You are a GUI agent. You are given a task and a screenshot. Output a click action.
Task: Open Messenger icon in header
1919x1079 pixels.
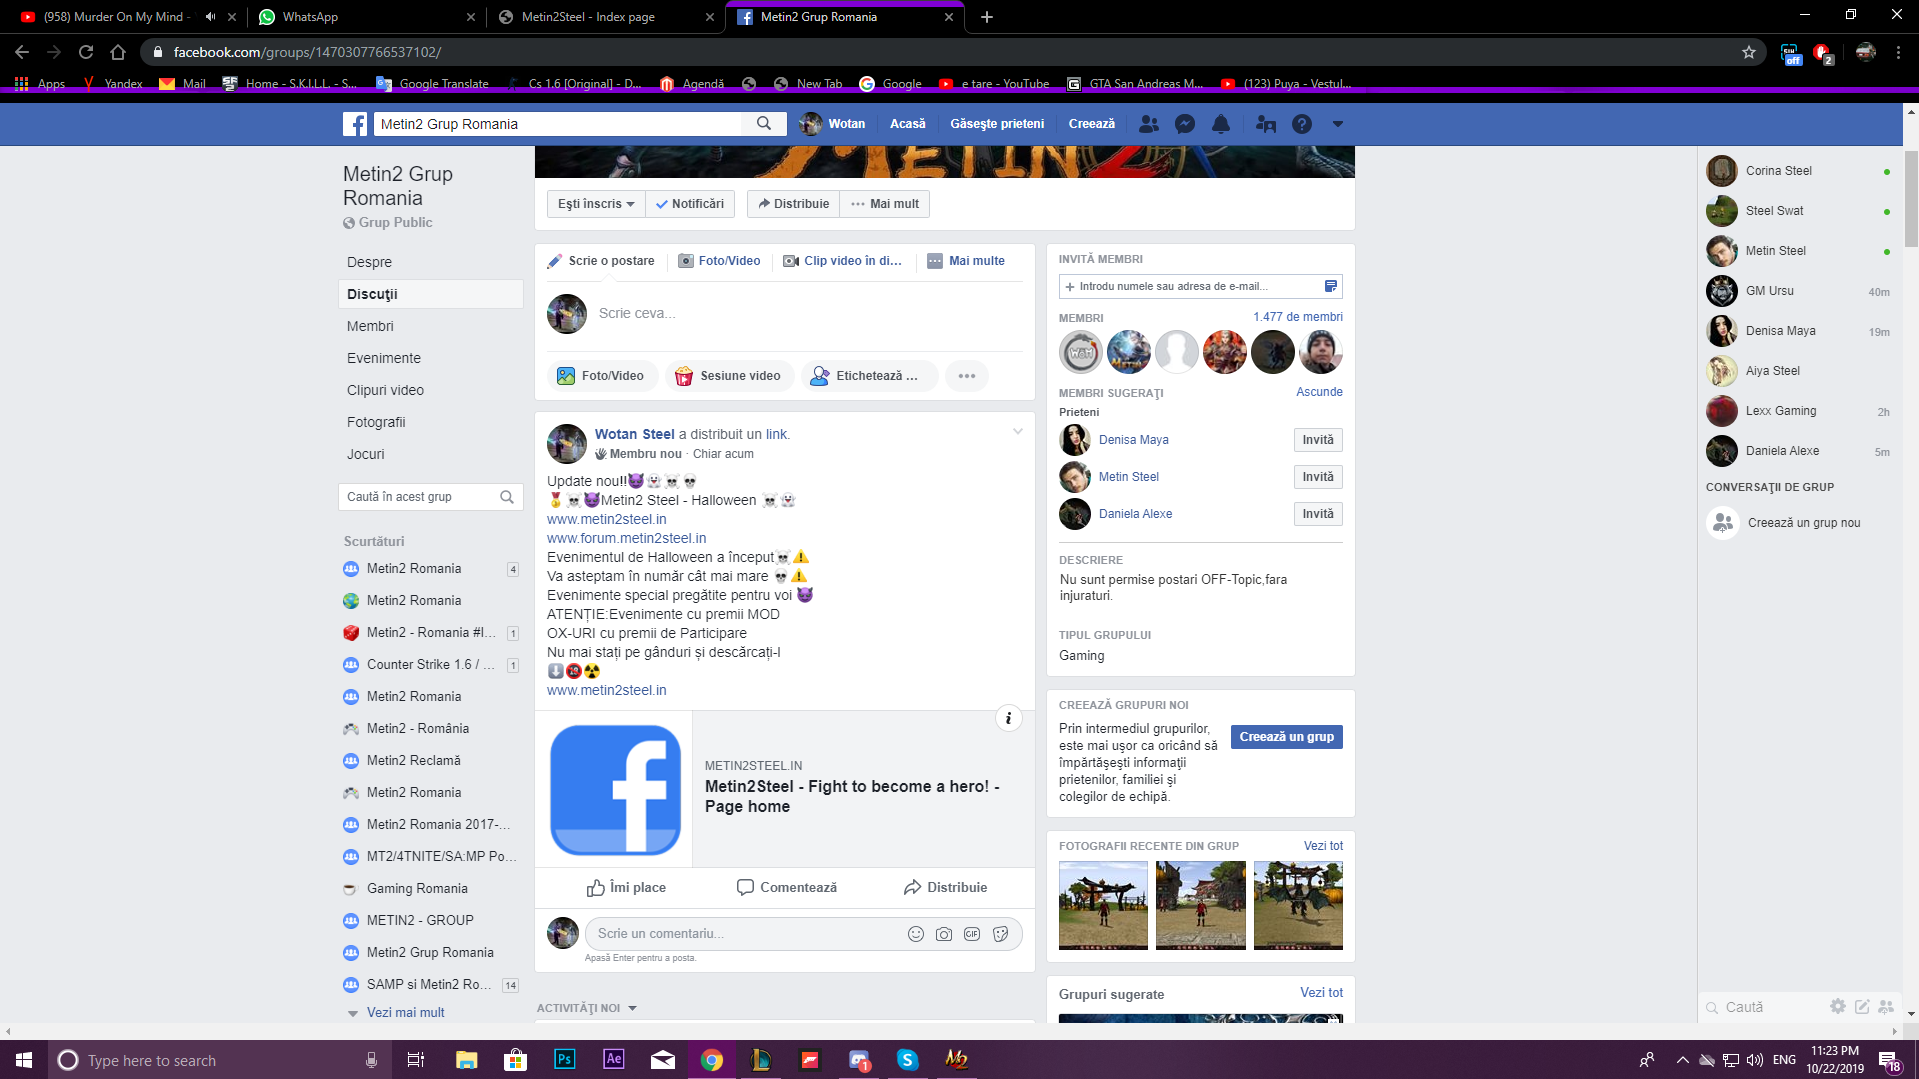coord(1185,124)
